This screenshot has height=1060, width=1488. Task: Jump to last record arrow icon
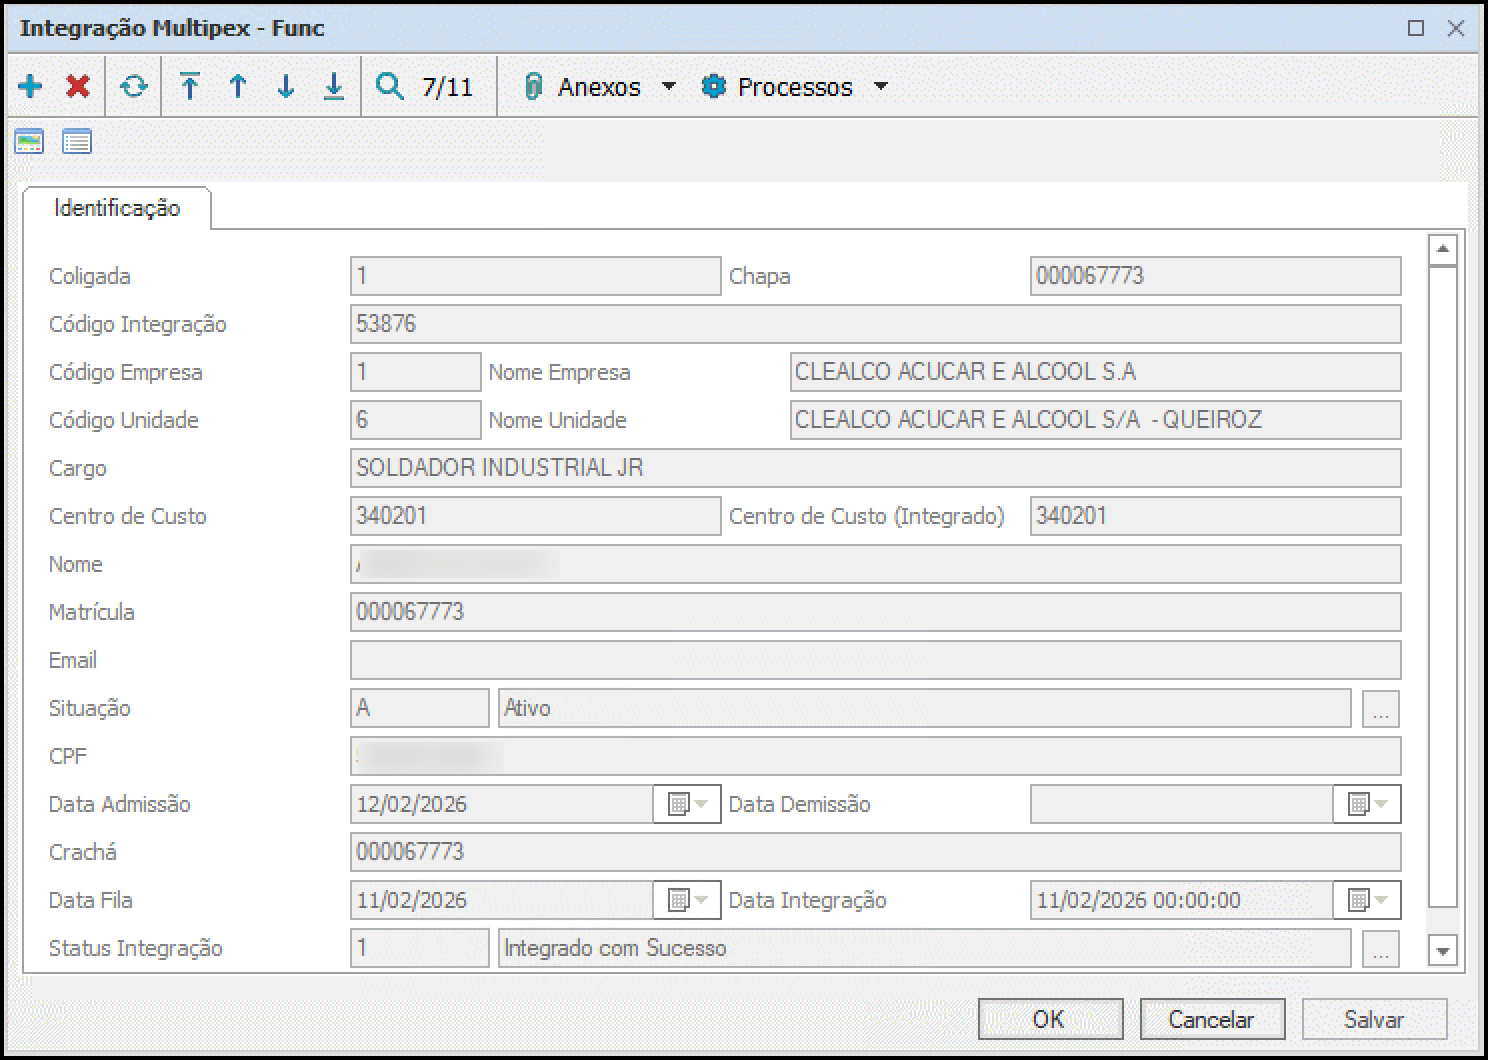click(334, 87)
